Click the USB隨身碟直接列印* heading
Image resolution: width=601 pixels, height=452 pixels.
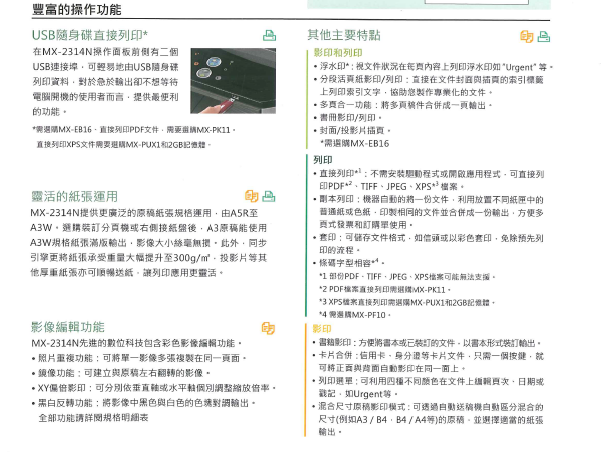click(x=90, y=35)
